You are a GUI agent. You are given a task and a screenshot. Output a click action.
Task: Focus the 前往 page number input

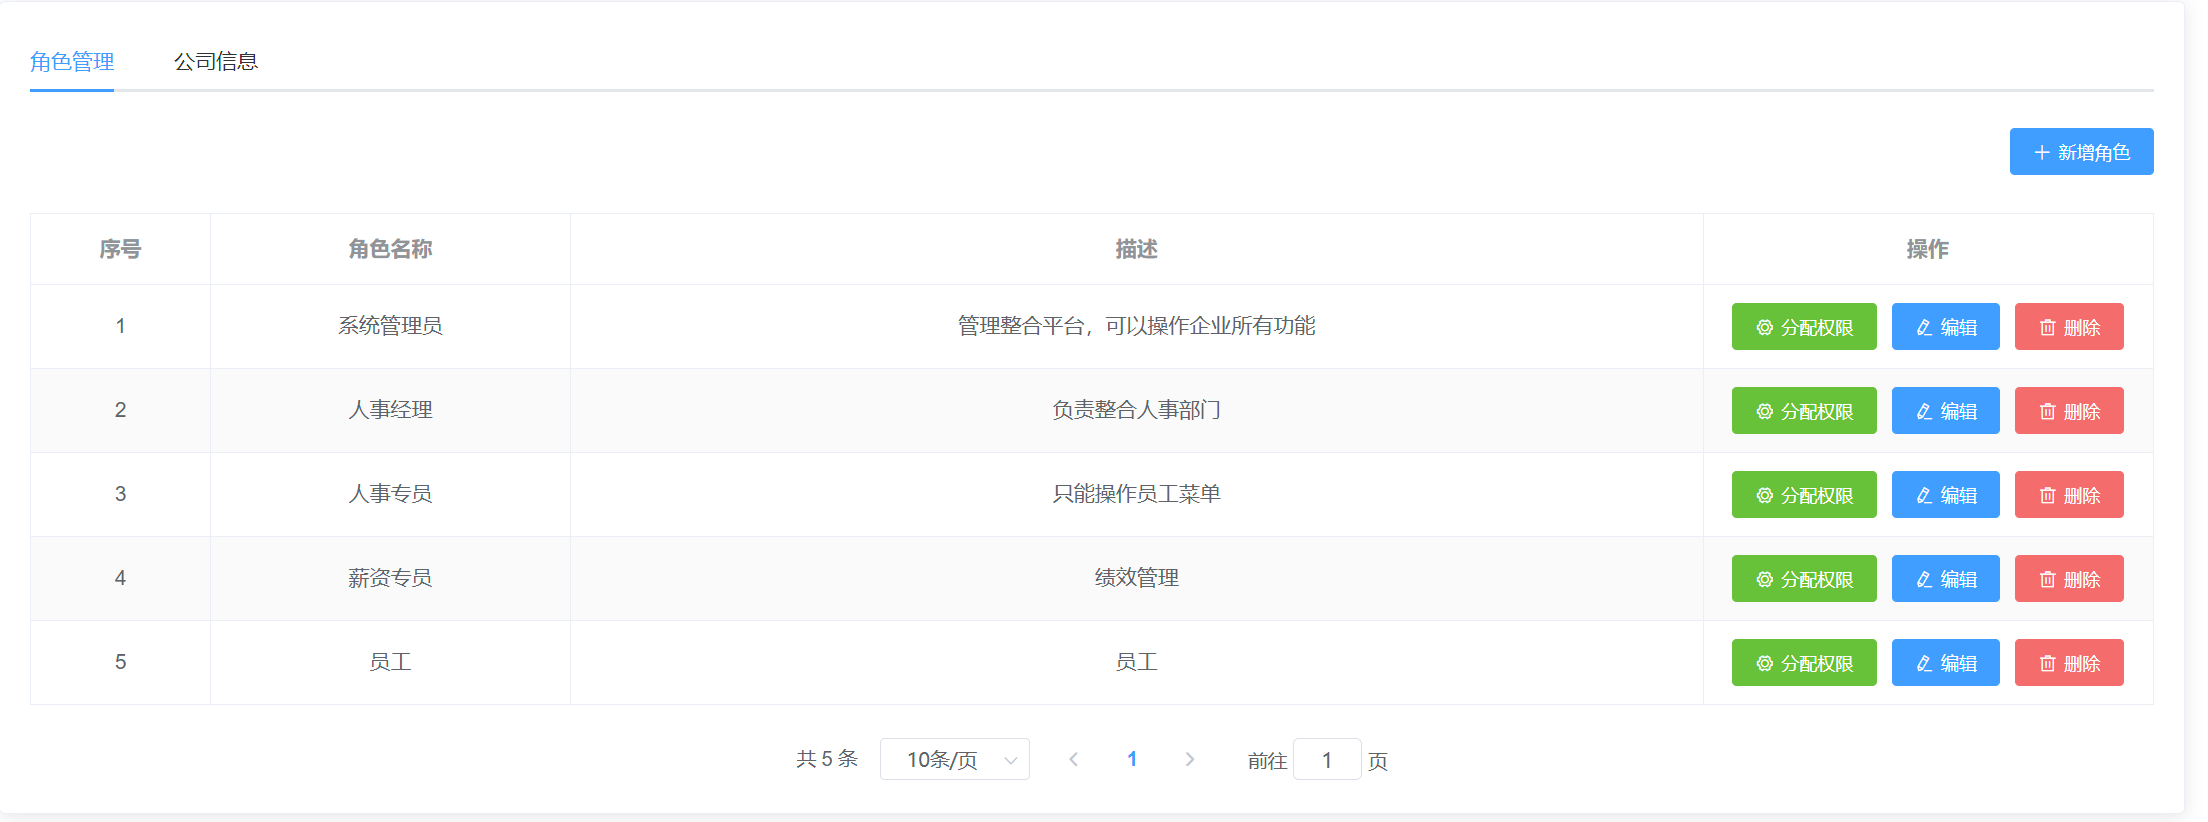tap(1327, 760)
